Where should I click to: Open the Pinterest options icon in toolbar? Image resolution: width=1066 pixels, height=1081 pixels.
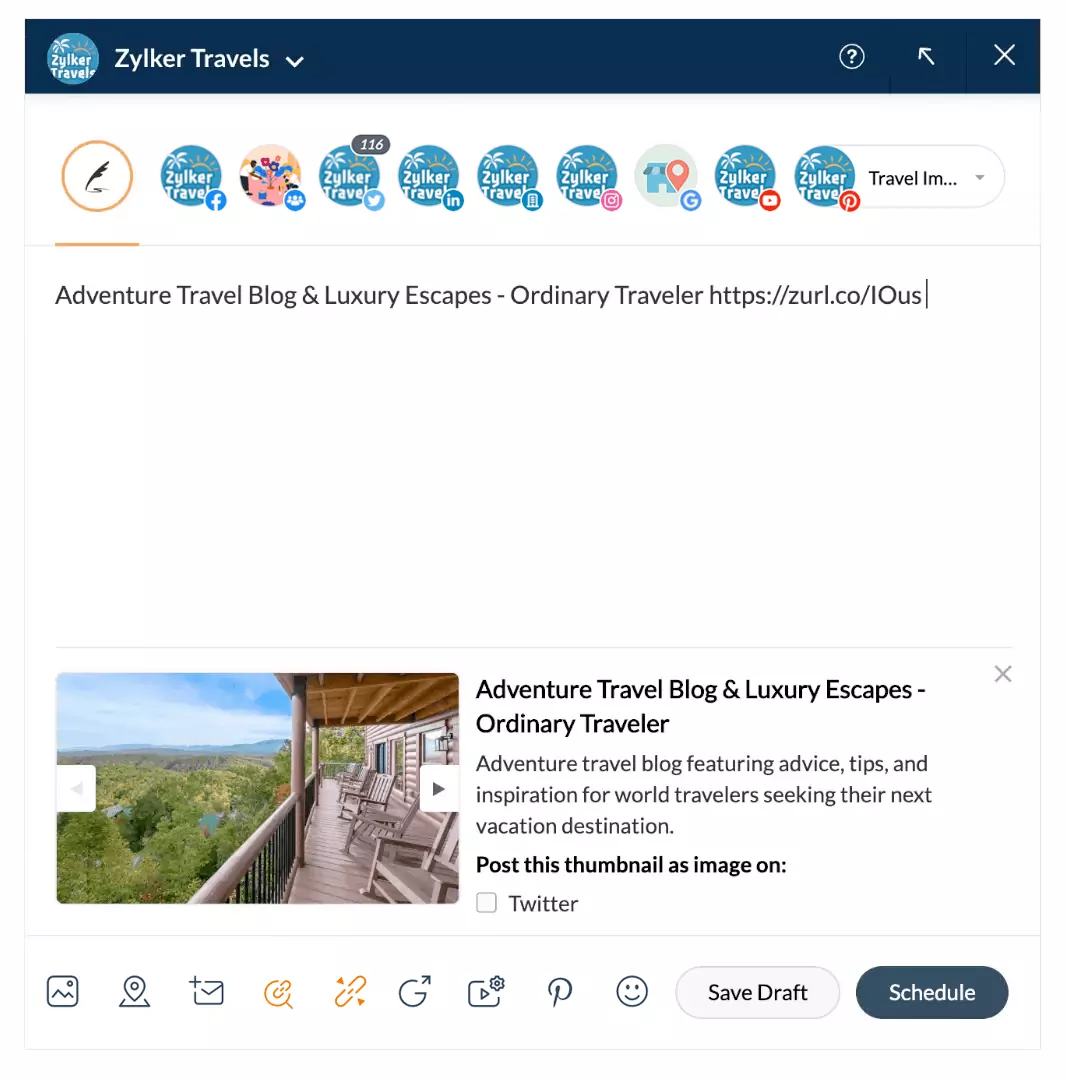click(x=560, y=993)
